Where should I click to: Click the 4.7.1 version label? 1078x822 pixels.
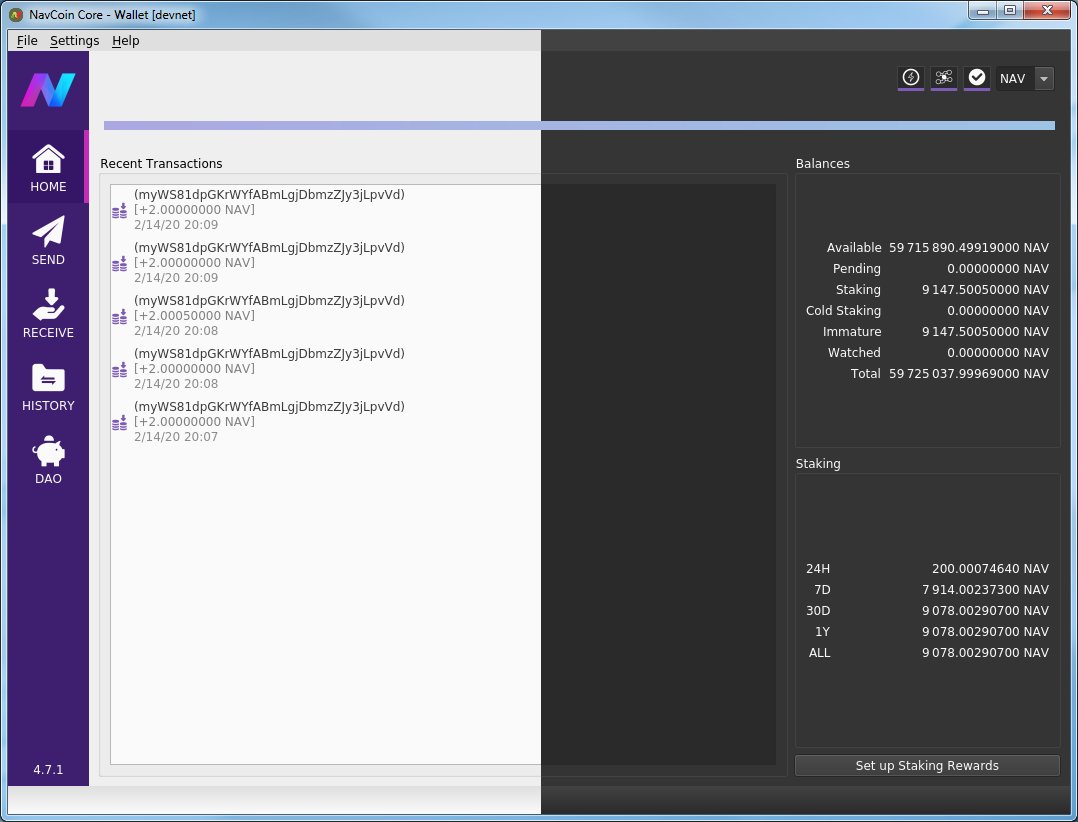[x=48, y=770]
